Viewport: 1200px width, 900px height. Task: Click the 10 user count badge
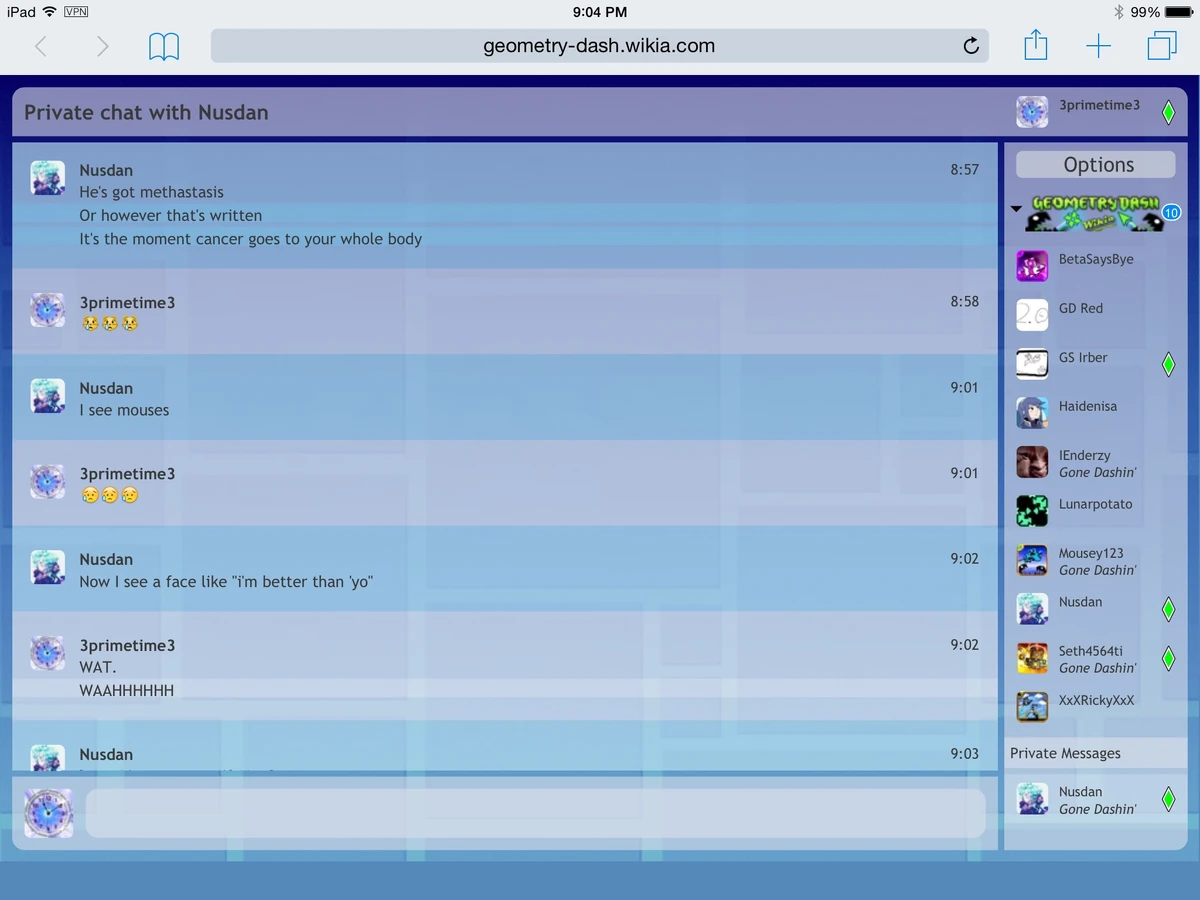1170,212
